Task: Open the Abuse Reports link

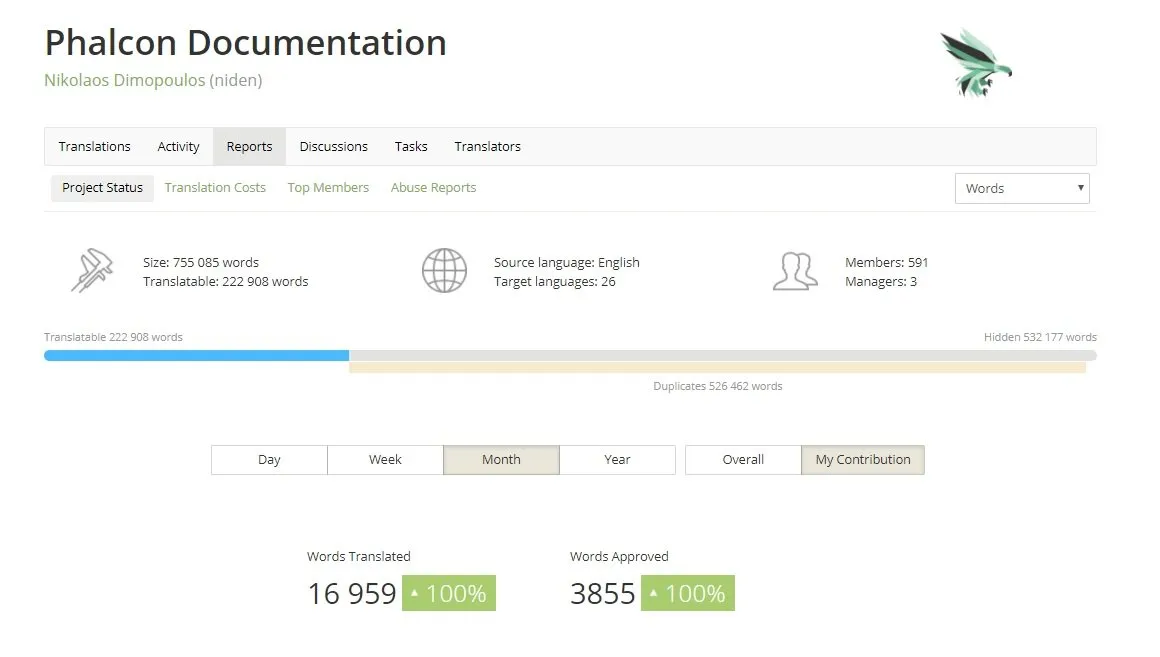Action: coord(434,188)
